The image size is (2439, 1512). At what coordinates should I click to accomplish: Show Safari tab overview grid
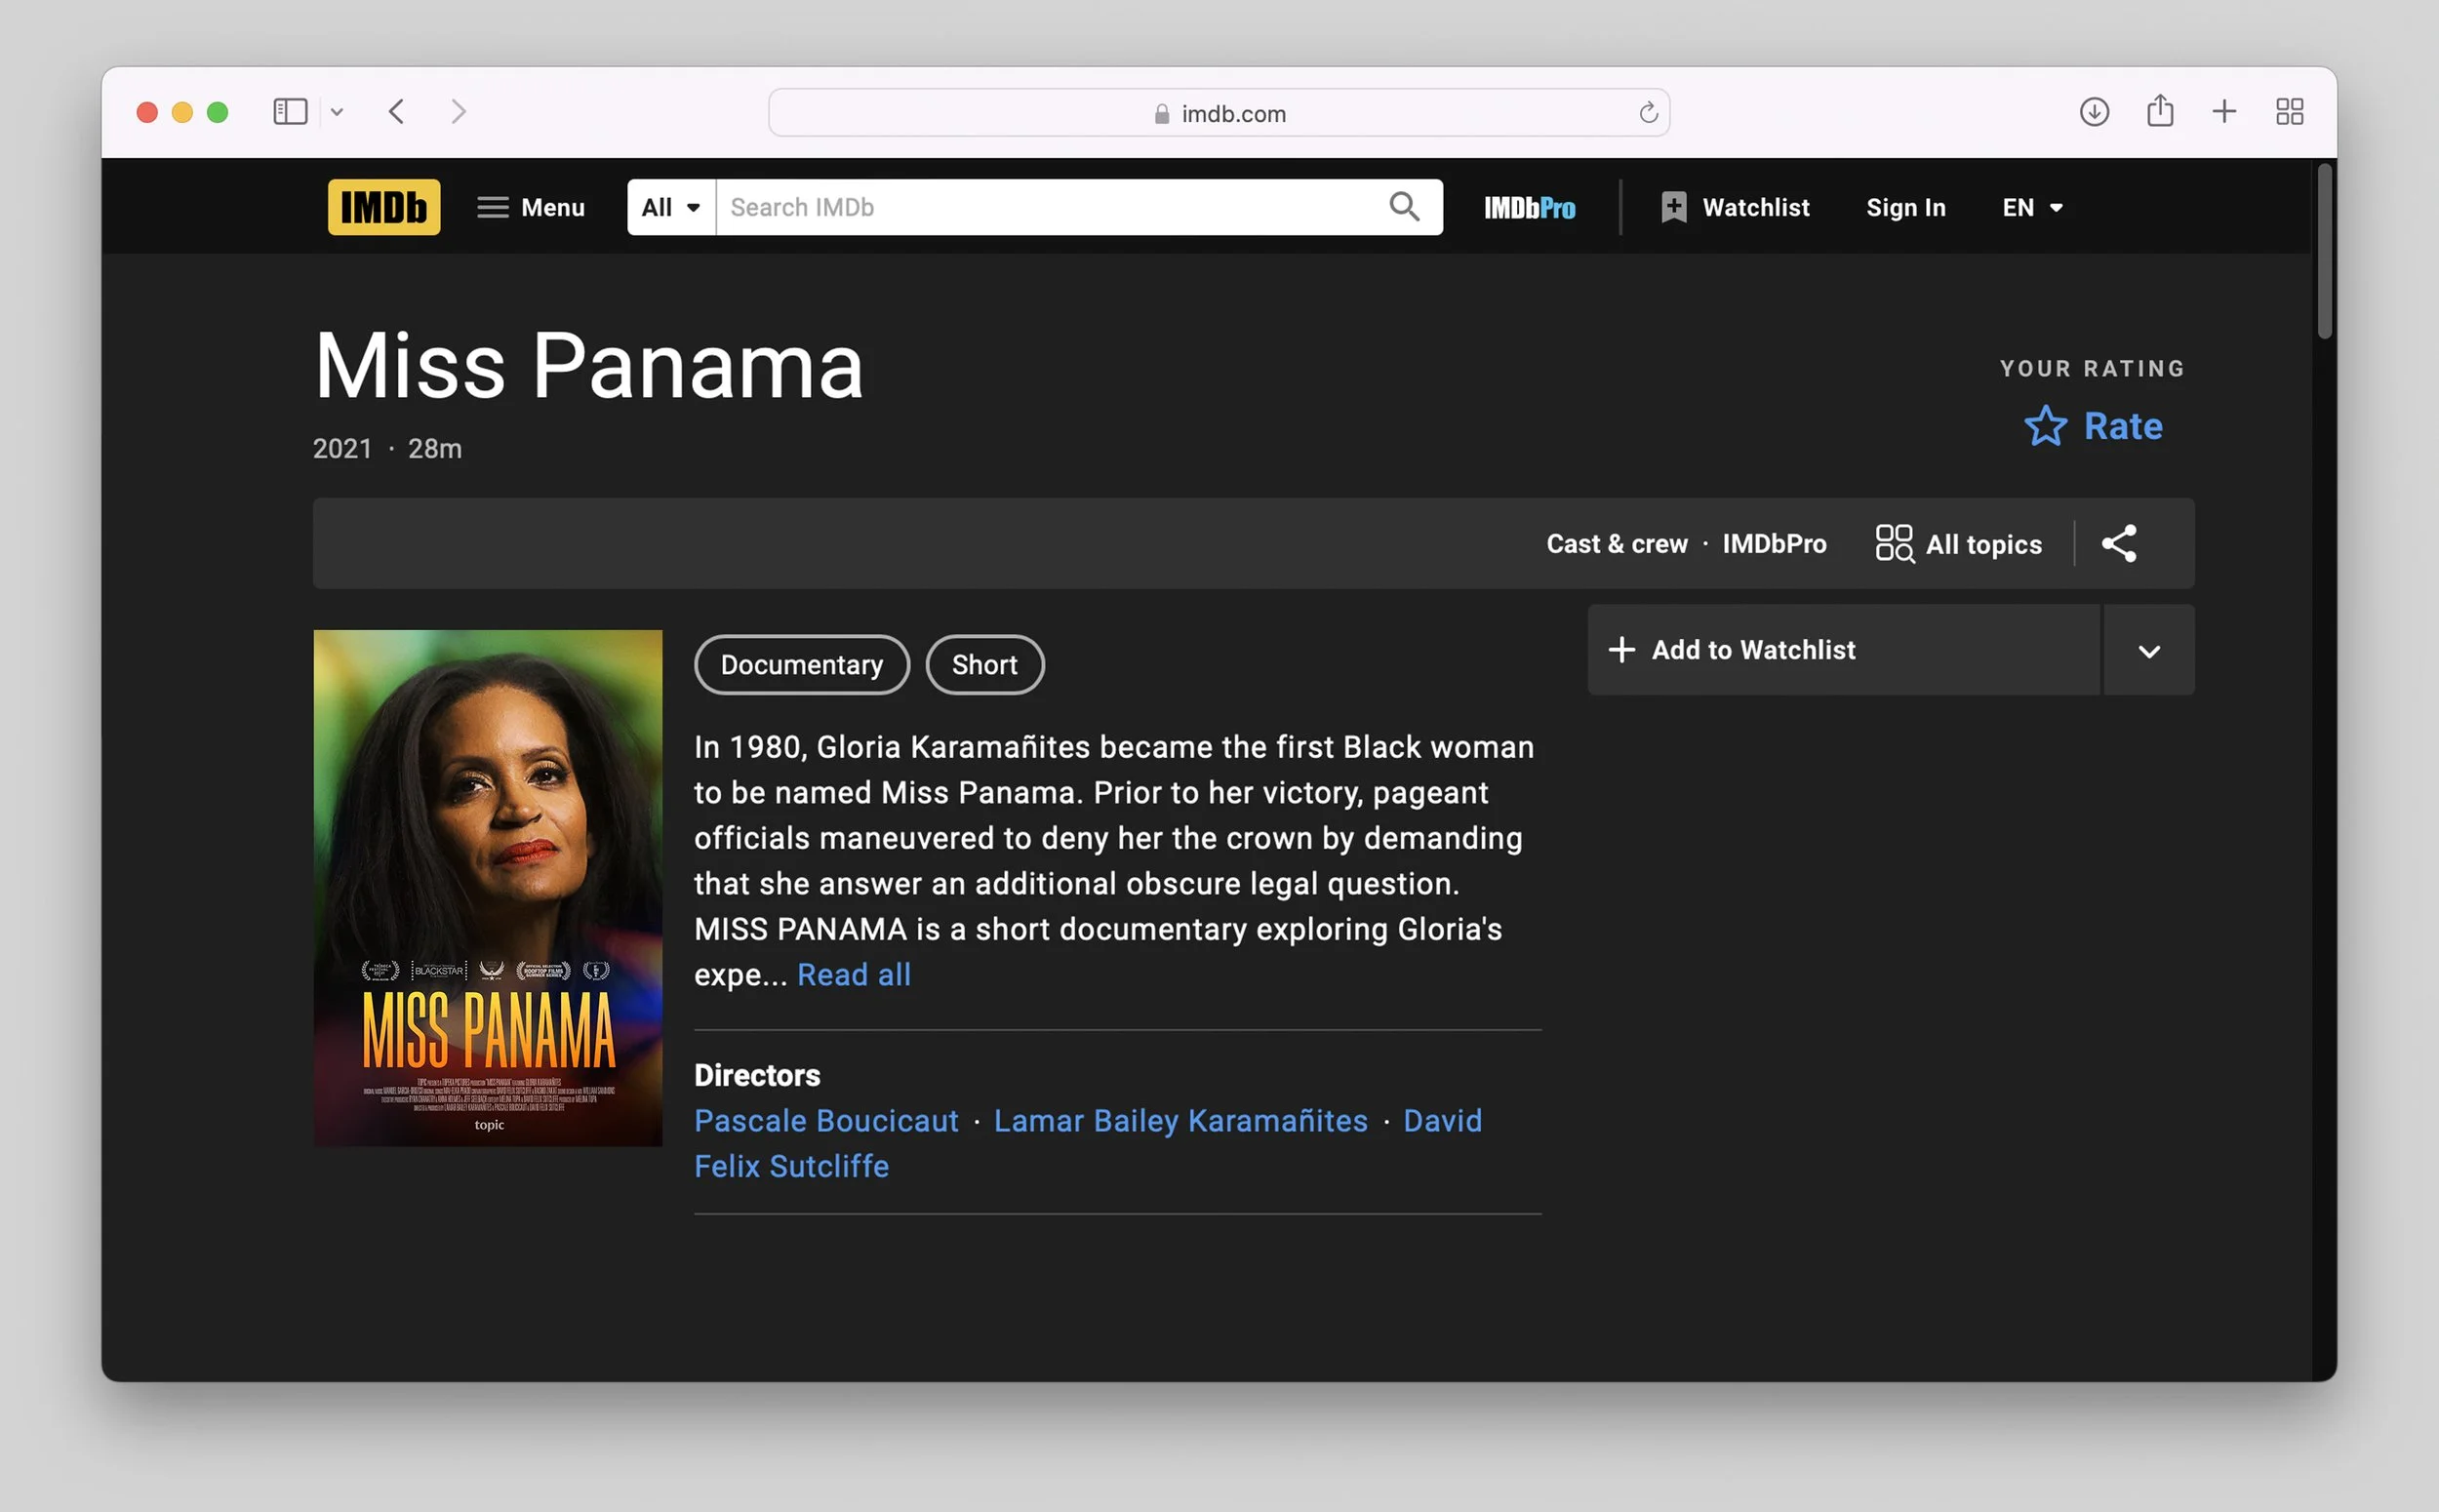[x=2289, y=112]
